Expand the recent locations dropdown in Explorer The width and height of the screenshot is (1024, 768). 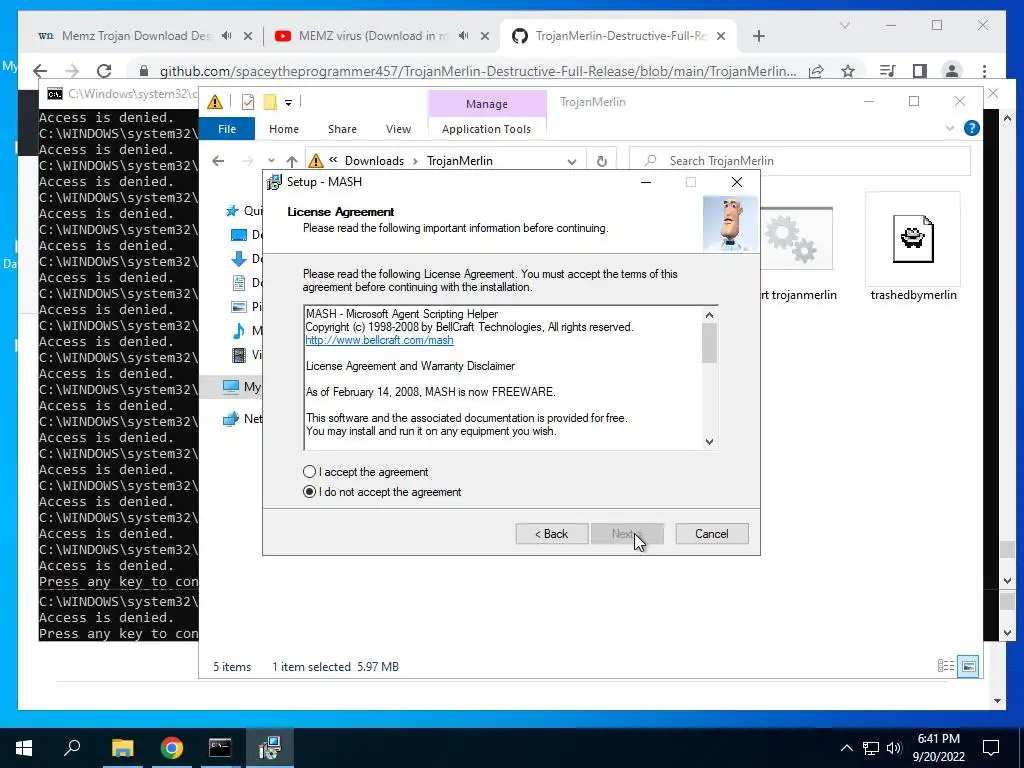(x=271, y=161)
